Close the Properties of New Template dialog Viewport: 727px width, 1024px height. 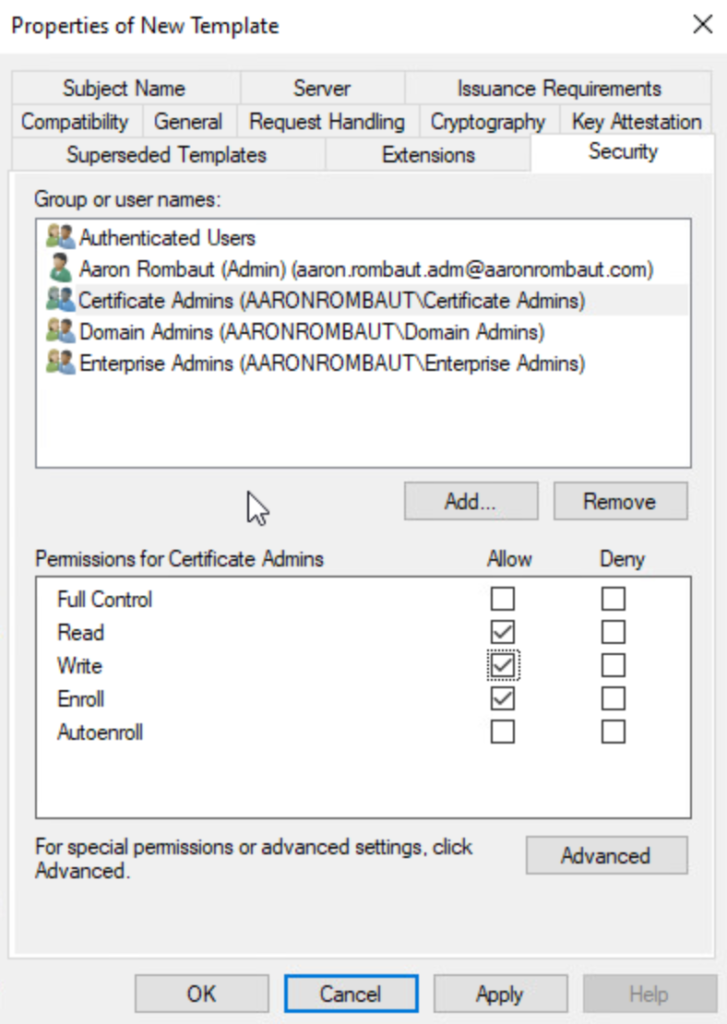pyautogui.click(x=702, y=25)
